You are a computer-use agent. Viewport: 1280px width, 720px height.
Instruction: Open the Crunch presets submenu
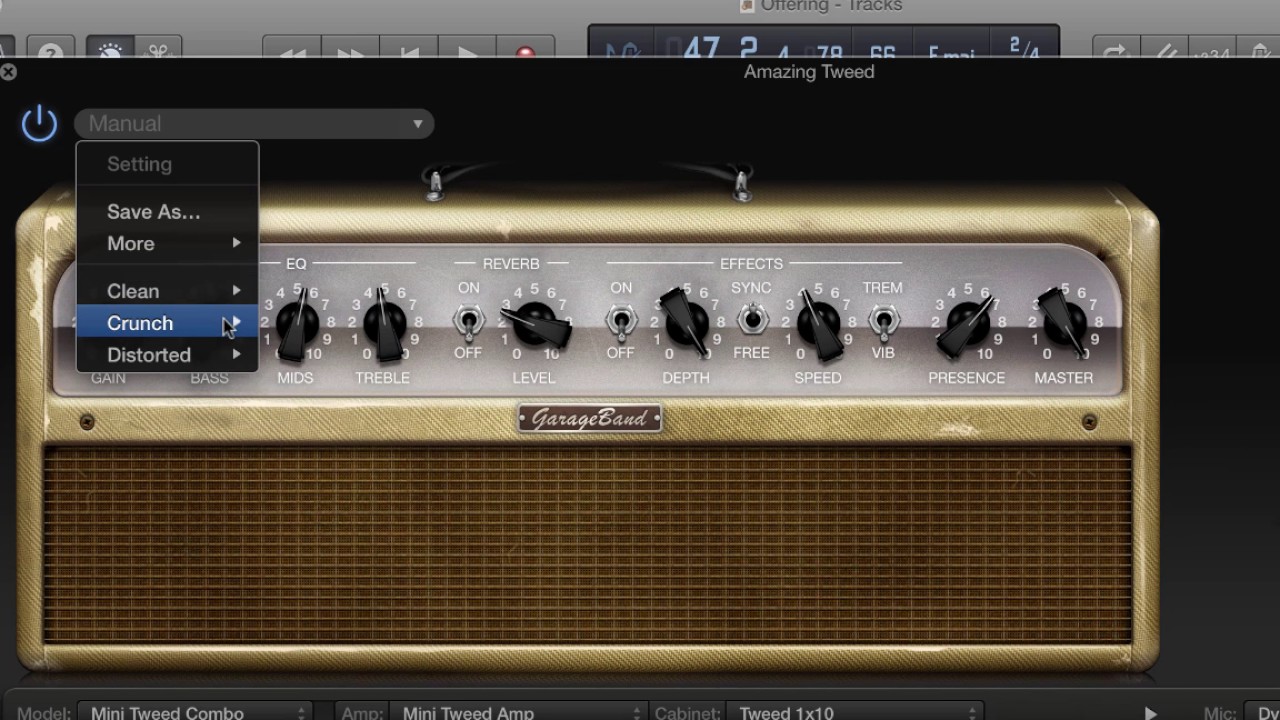(168, 323)
